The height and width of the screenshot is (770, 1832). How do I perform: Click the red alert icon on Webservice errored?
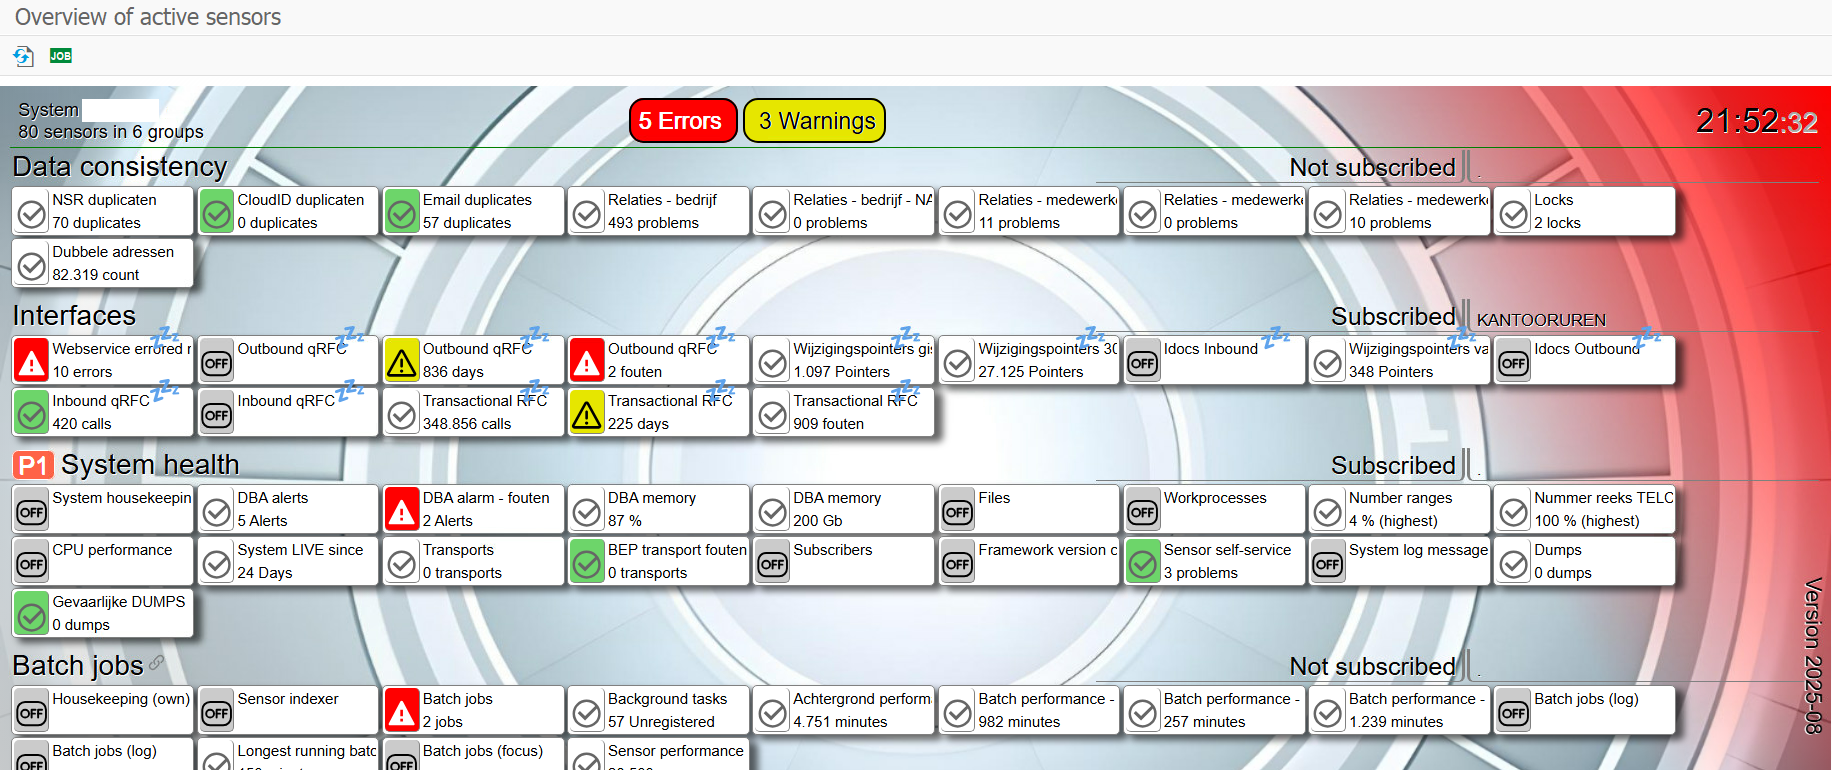pos(32,362)
